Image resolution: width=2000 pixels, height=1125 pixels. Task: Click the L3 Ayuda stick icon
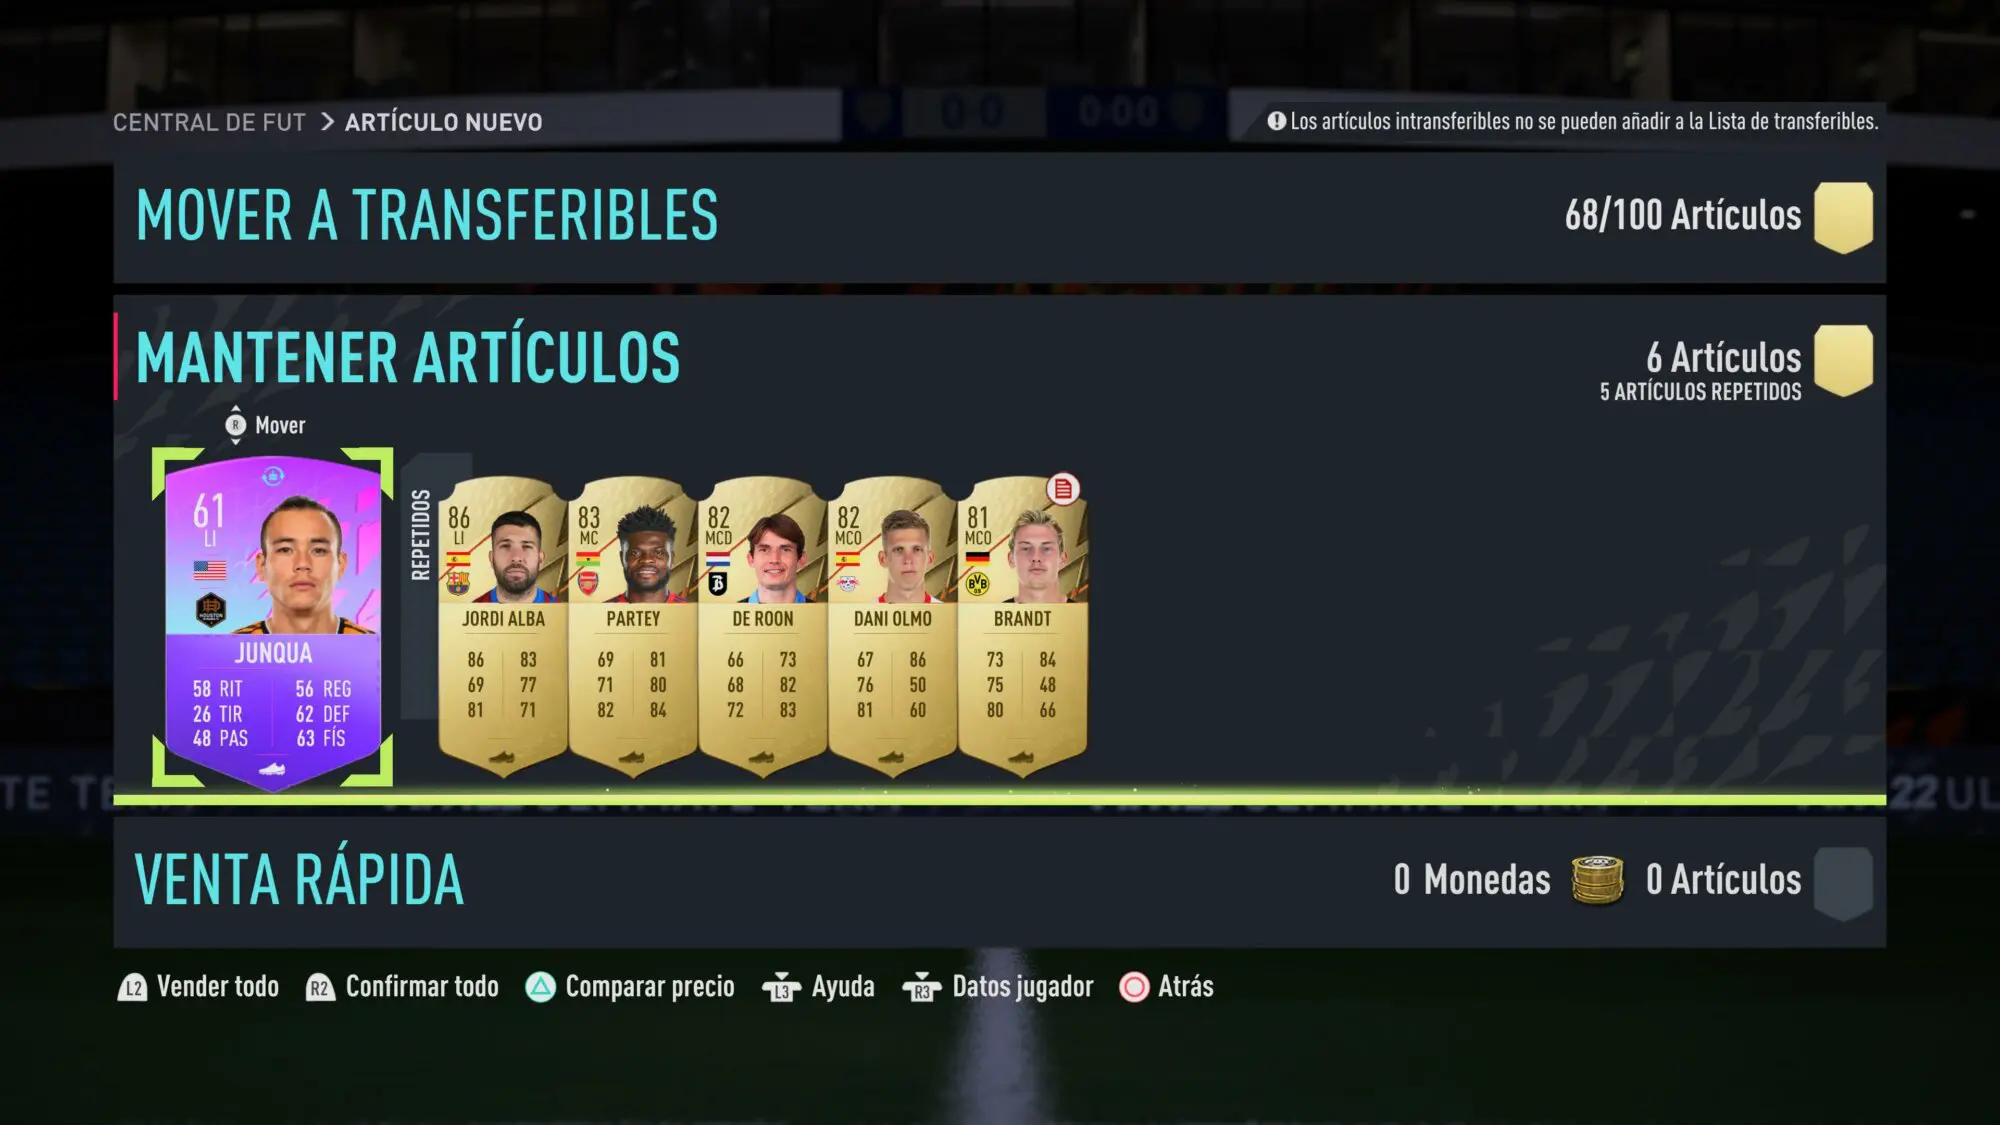point(781,988)
